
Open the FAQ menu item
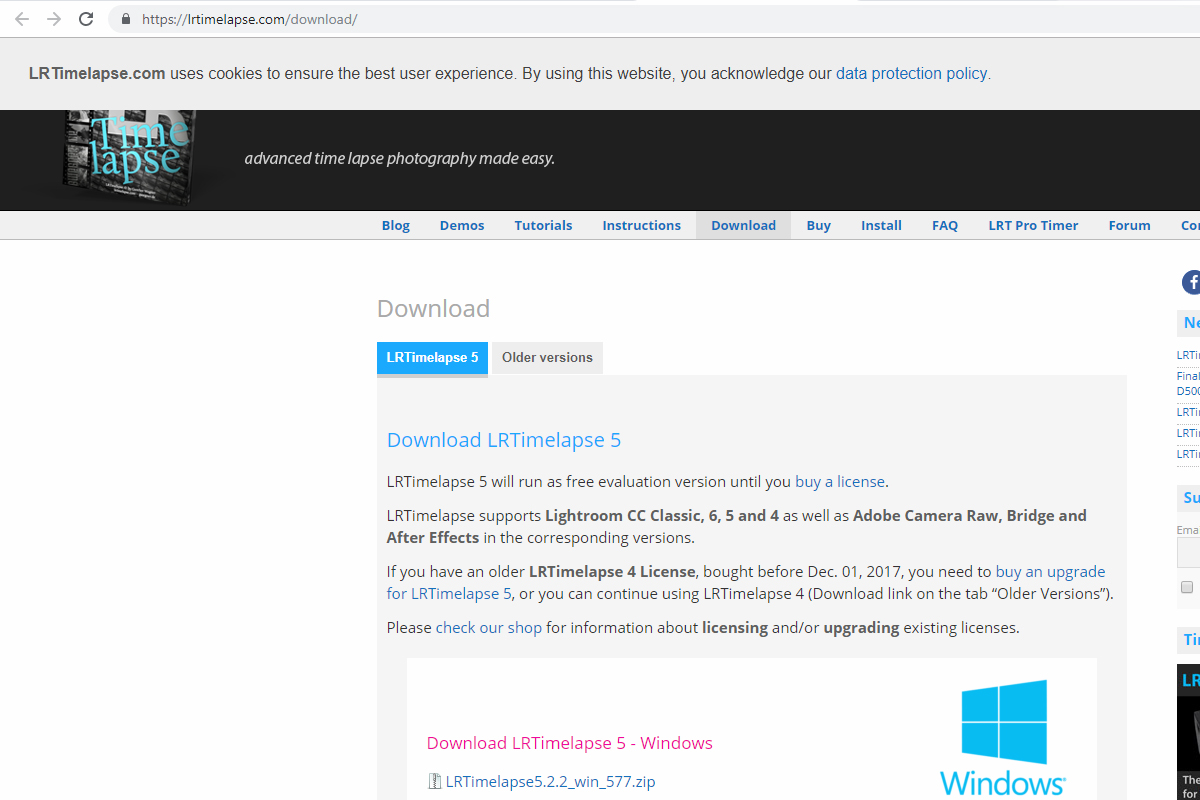pos(945,225)
